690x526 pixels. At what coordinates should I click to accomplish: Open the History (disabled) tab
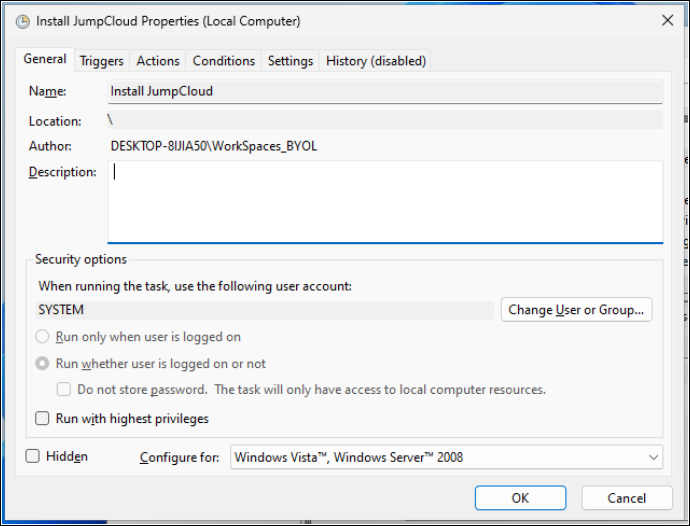pos(376,61)
